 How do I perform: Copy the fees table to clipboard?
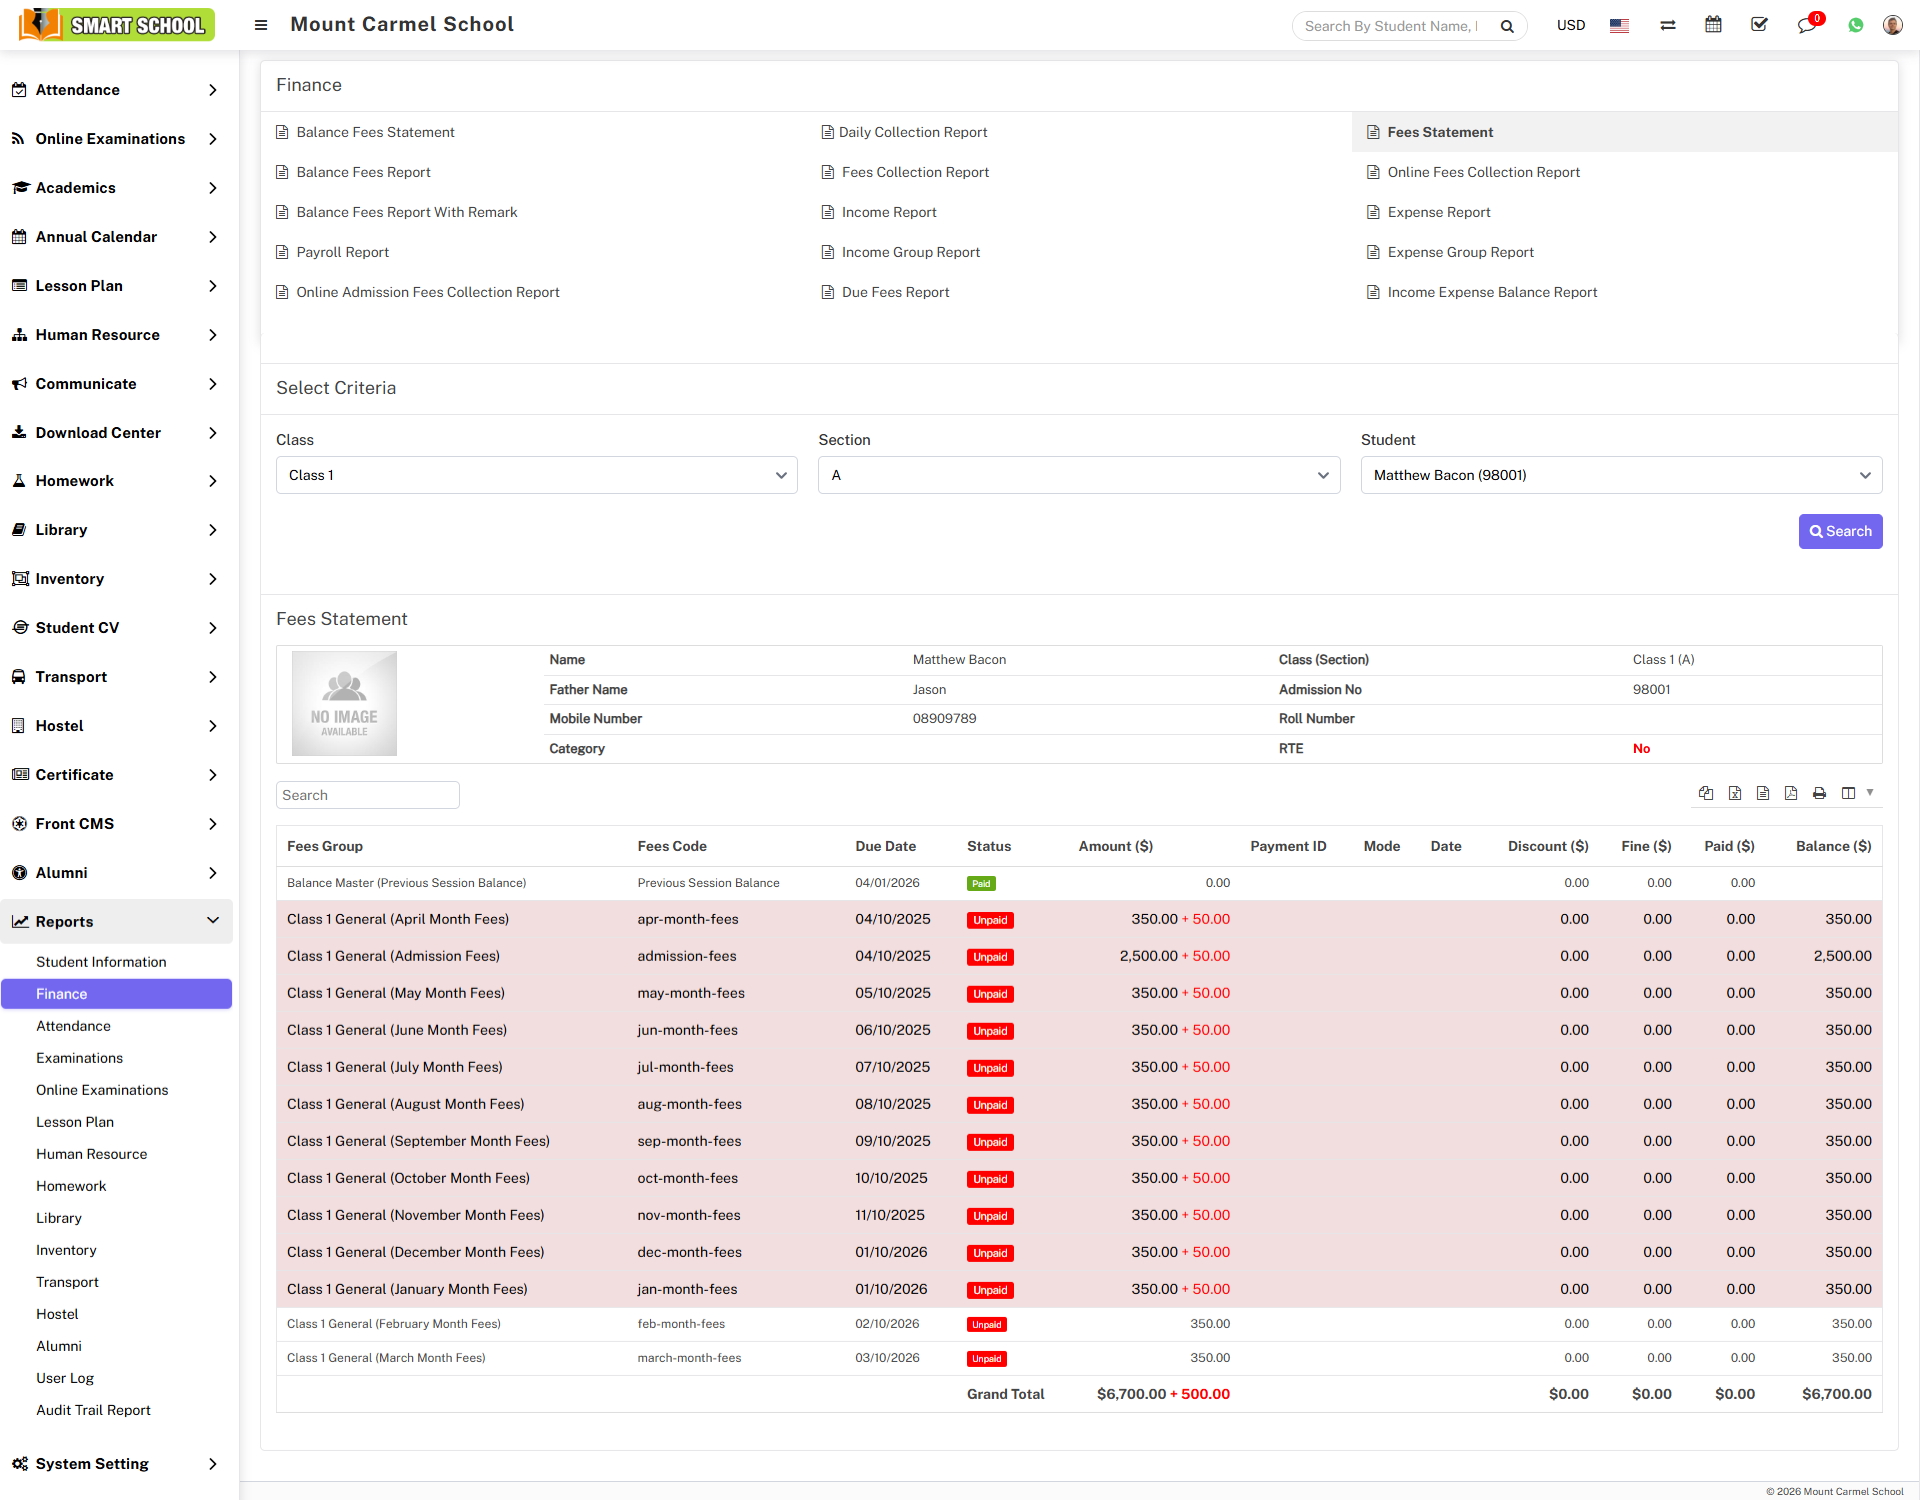[1706, 793]
